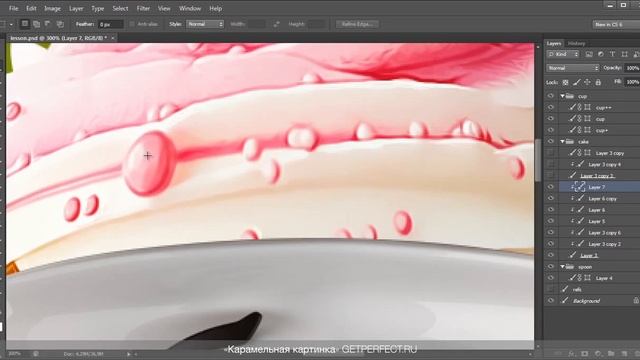Viewport: 640px width, 360px height.
Task: Create new layer icon
Action: click(624, 353)
